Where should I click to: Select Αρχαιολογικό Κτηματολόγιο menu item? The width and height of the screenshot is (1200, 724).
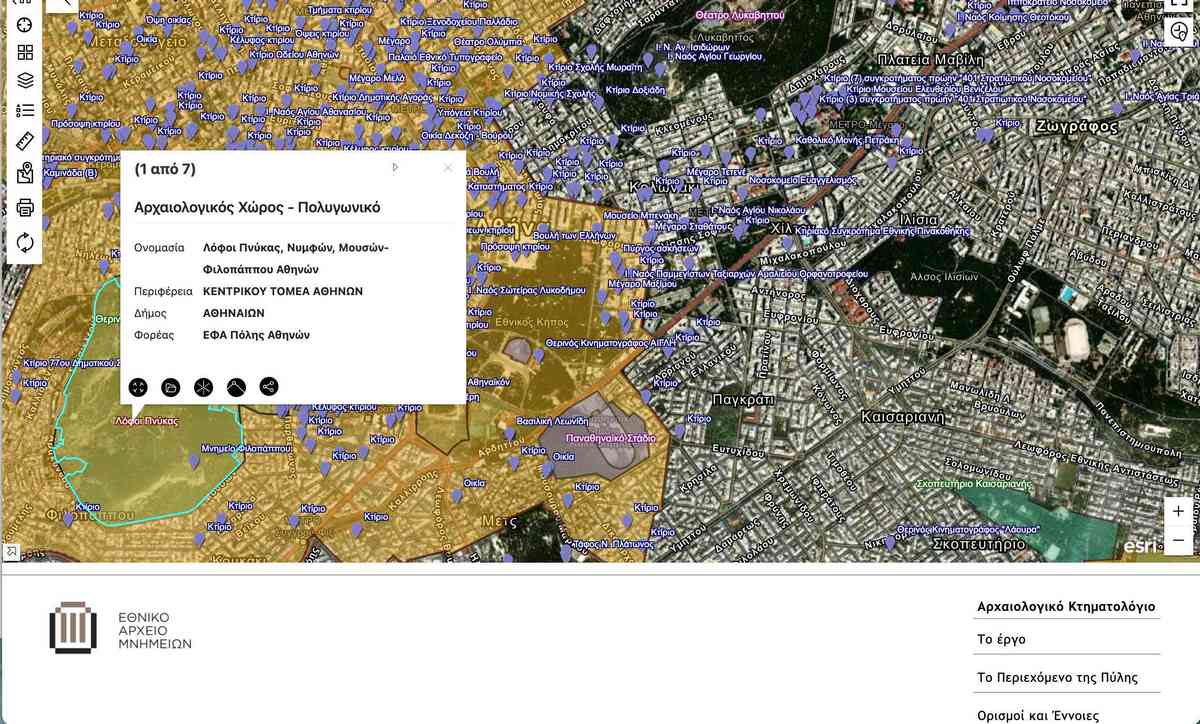click(1065, 606)
